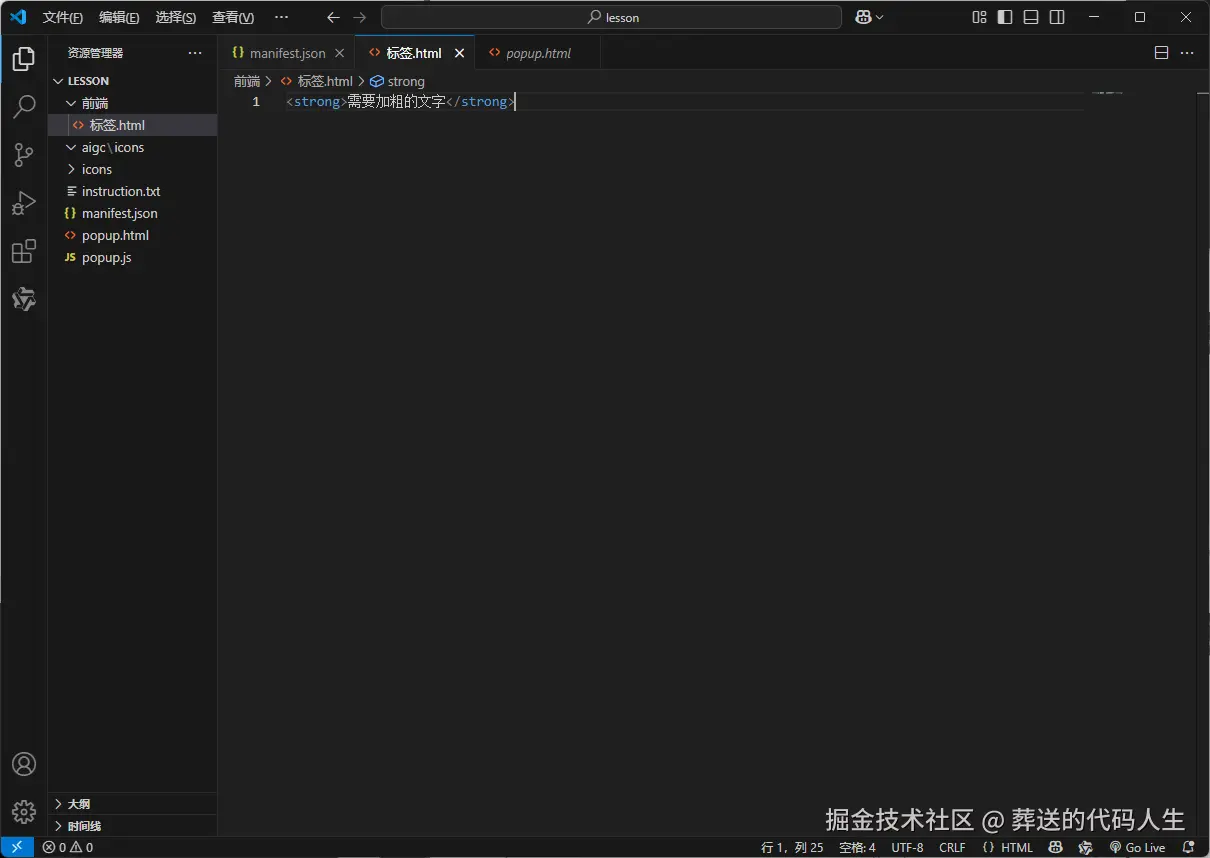Open popup.js in explorer tree
Screen dimensions: 1210x858
point(132,257)
